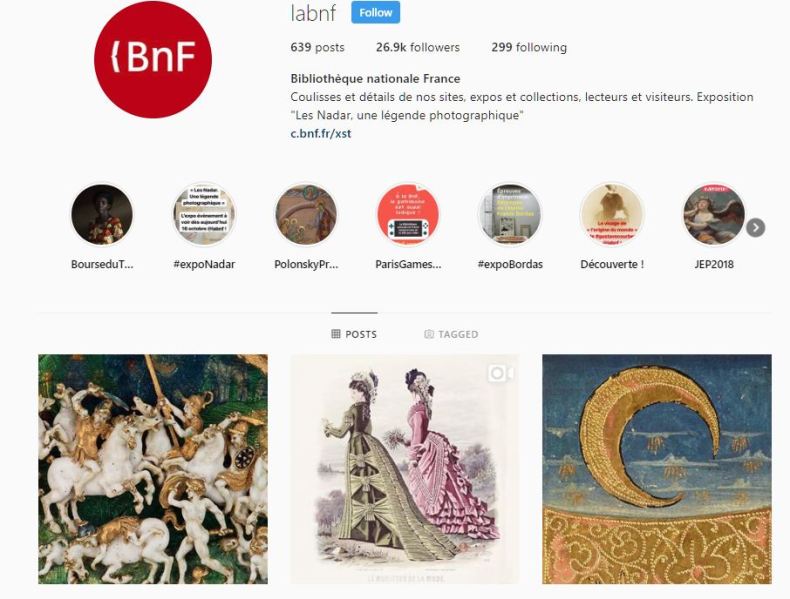
Task: Click the video camera icon on the fashion post
Action: (501, 373)
